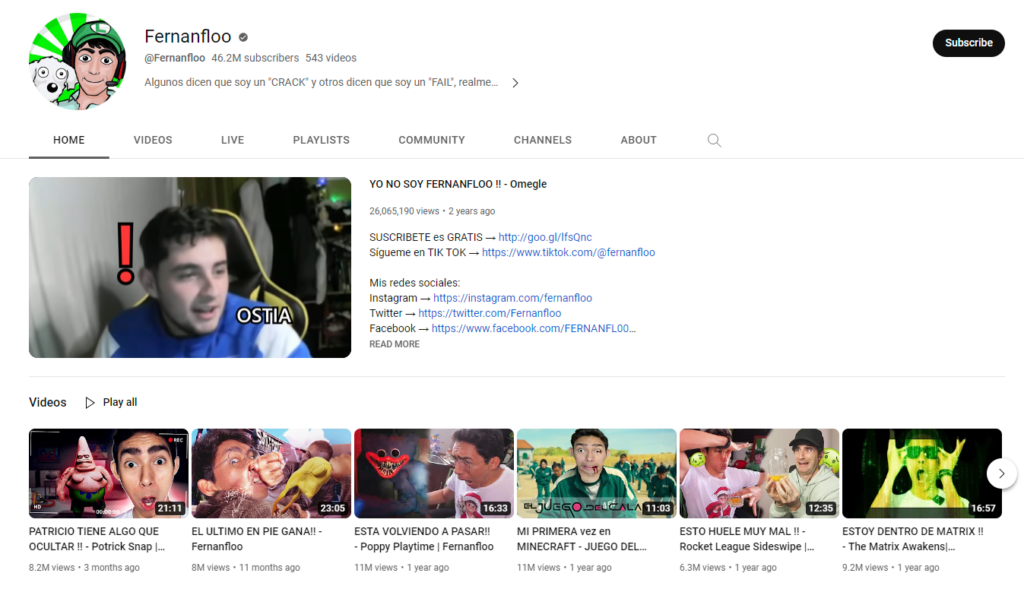Switch to the HOME tab
Screen dimensions: 1024x589
click(x=69, y=140)
